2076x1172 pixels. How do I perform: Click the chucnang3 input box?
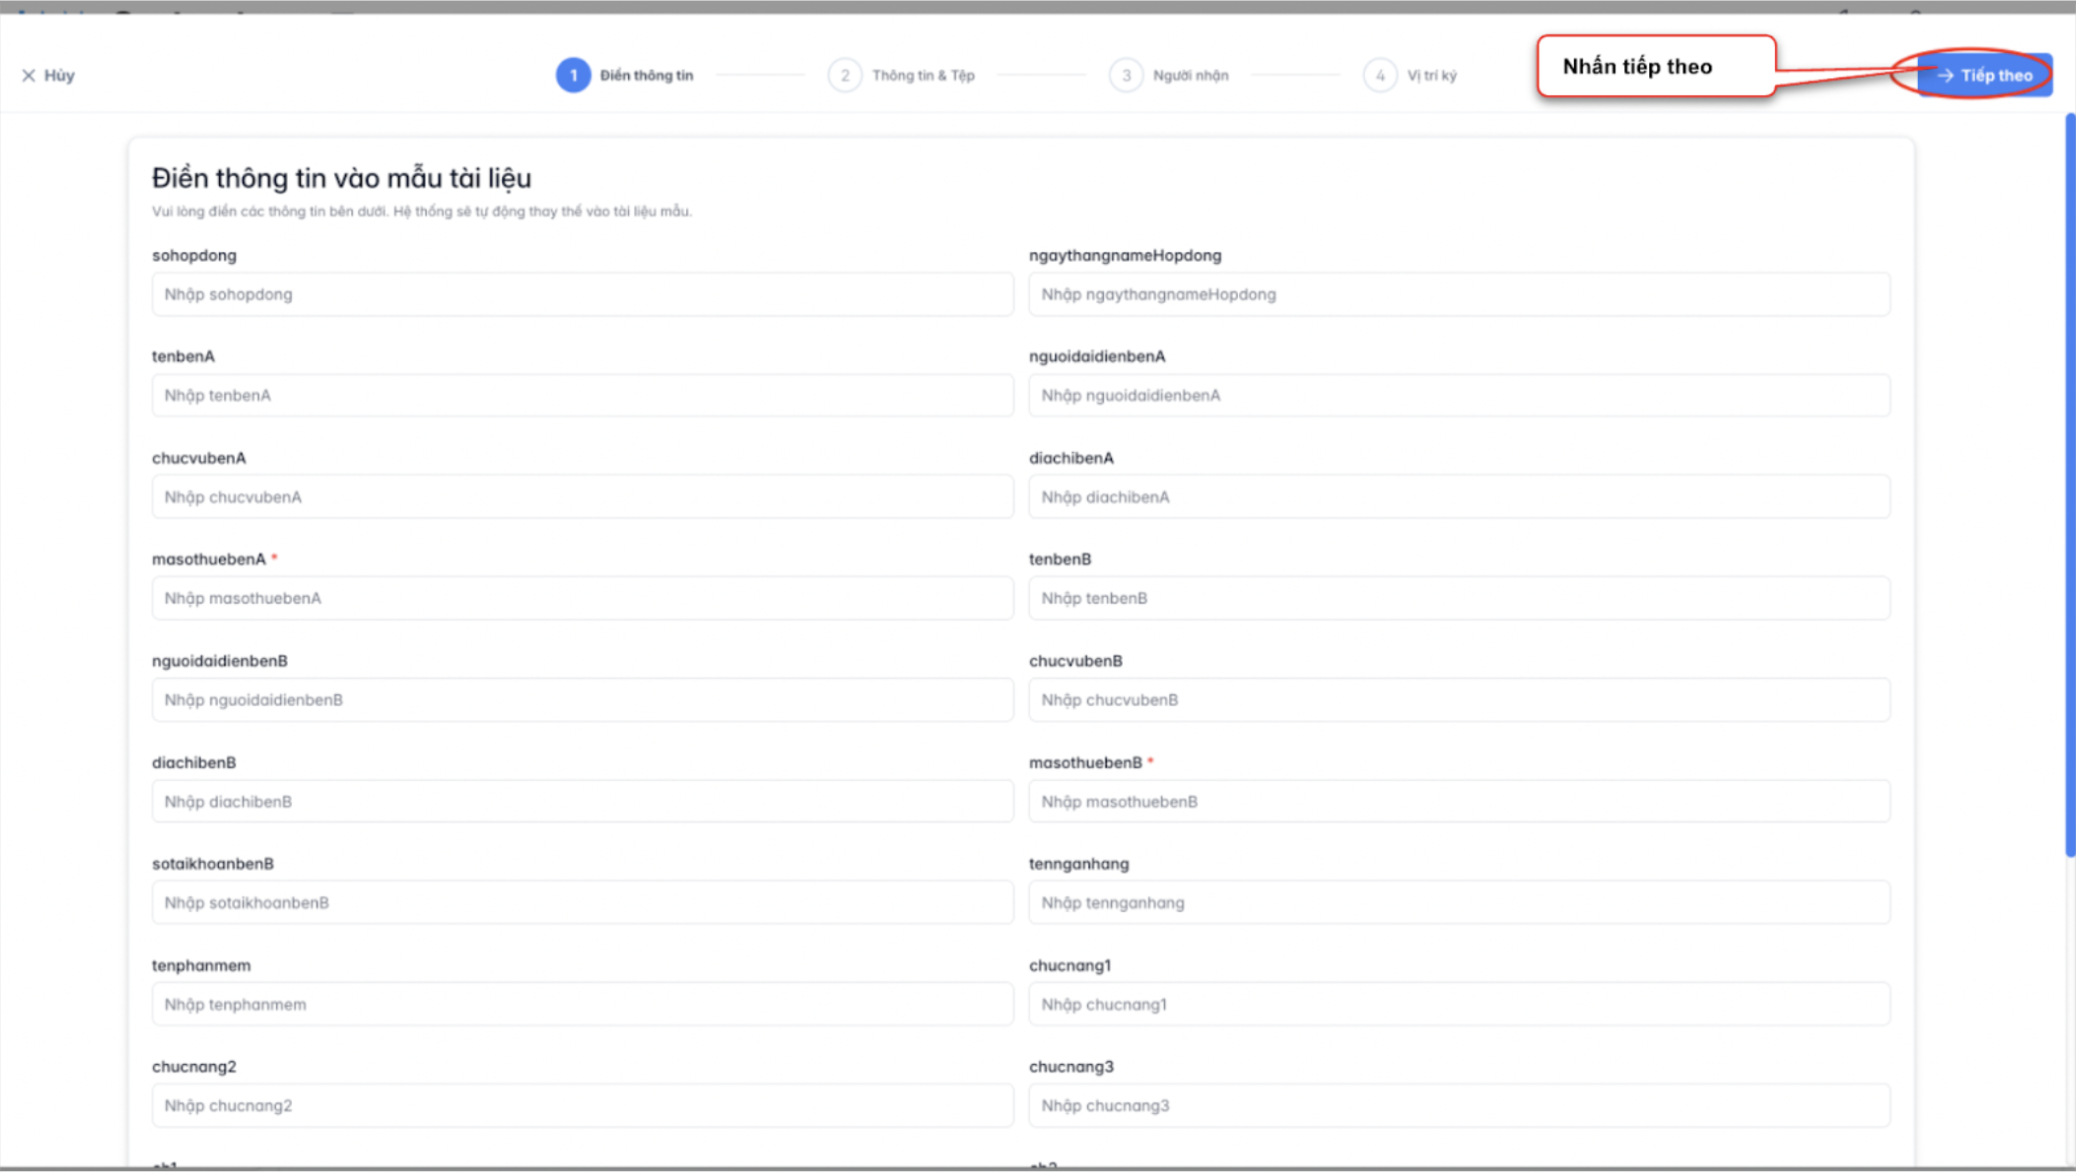pos(1459,1105)
